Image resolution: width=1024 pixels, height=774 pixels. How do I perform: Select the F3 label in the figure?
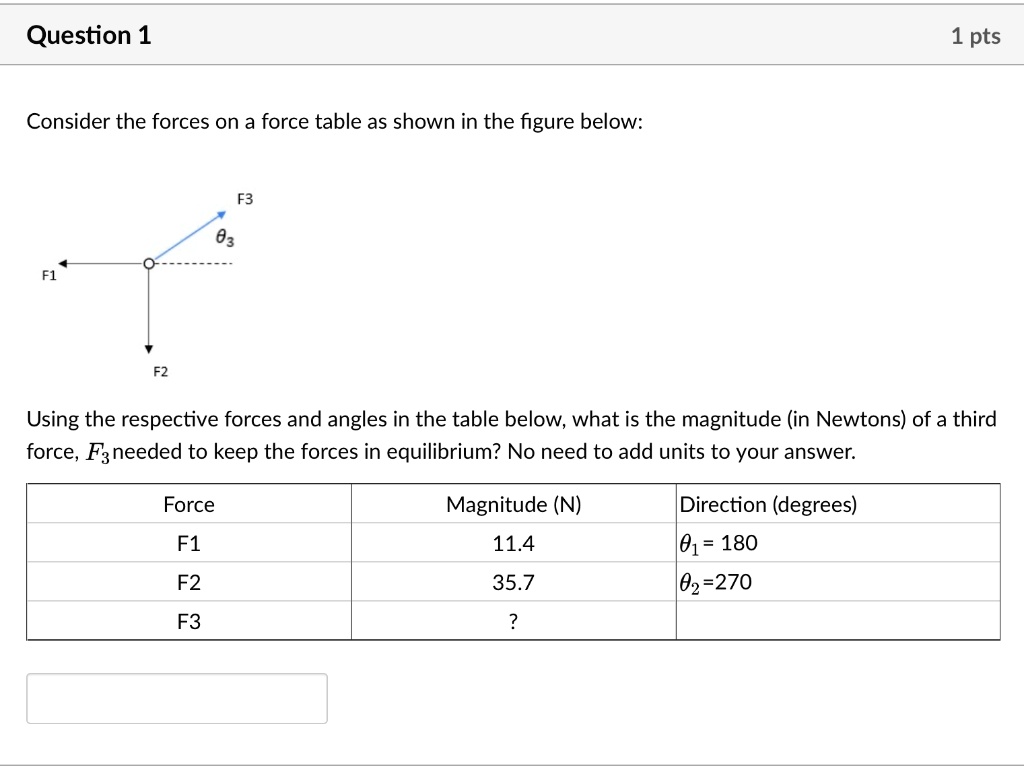[x=245, y=198]
